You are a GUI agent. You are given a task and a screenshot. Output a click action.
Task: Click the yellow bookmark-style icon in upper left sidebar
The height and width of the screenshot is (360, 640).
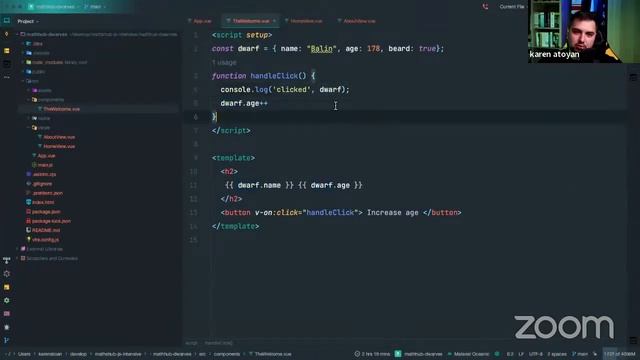click(7, 51)
